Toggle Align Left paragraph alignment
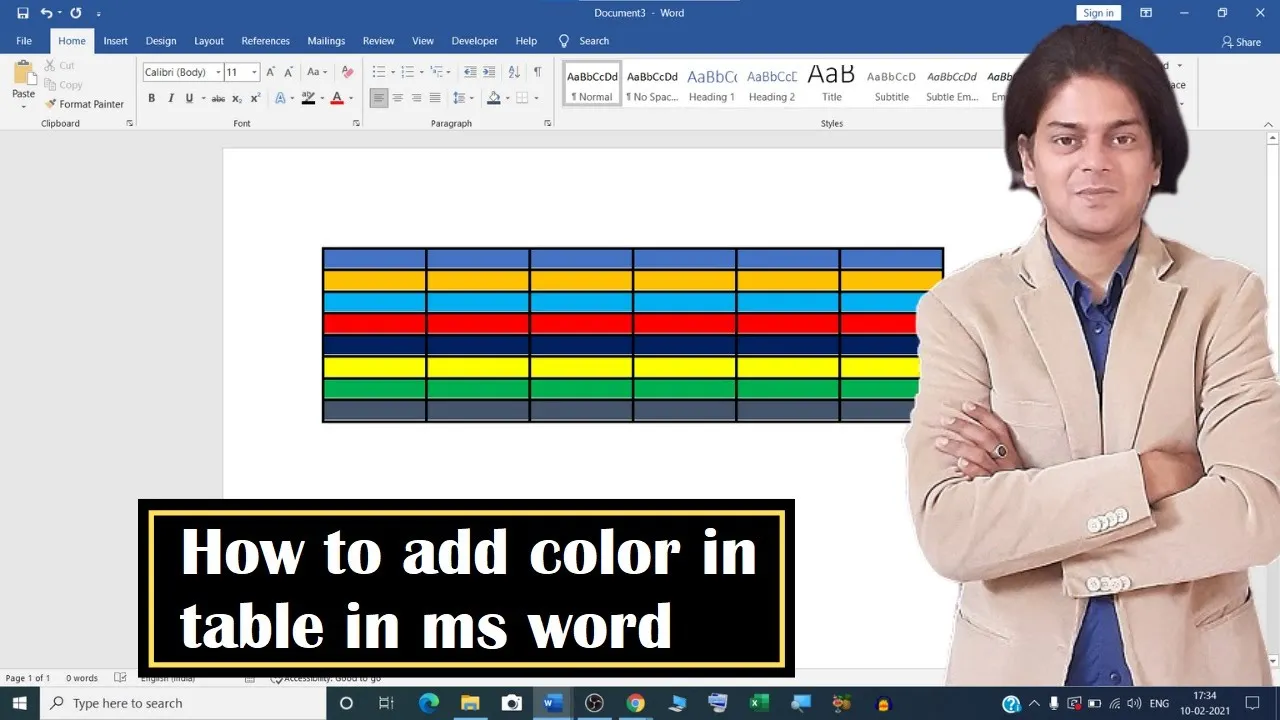 [x=379, y=98]
